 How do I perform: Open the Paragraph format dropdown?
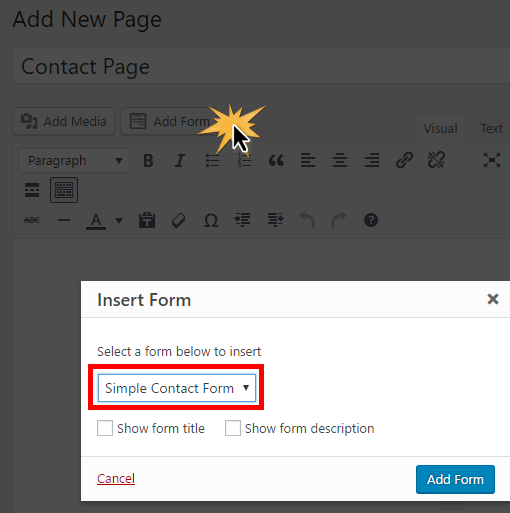(74, 160)
